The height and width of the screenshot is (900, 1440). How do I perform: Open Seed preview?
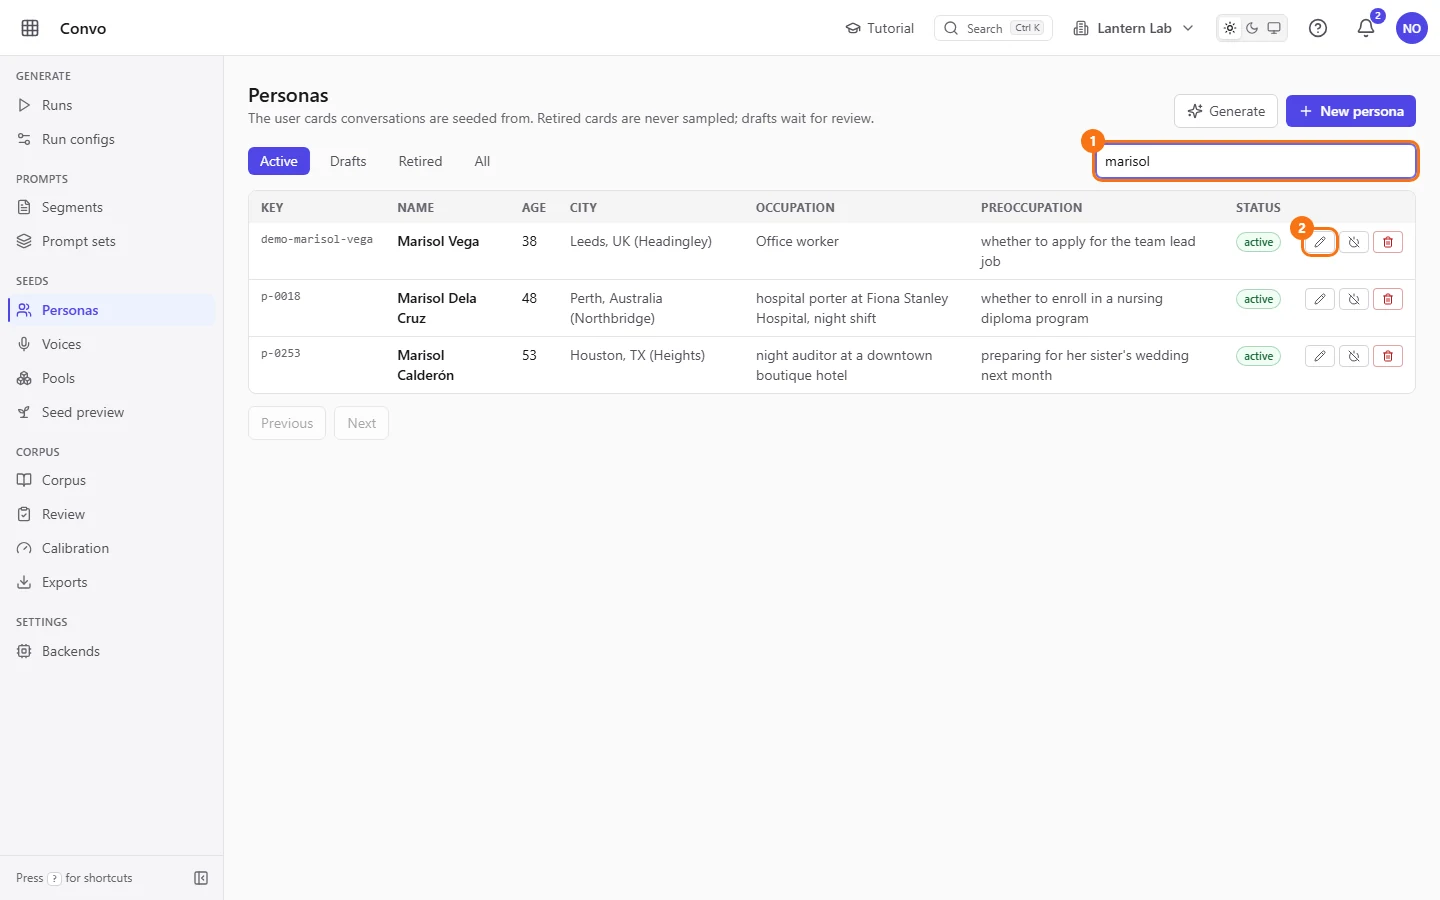tap(111, 412)
